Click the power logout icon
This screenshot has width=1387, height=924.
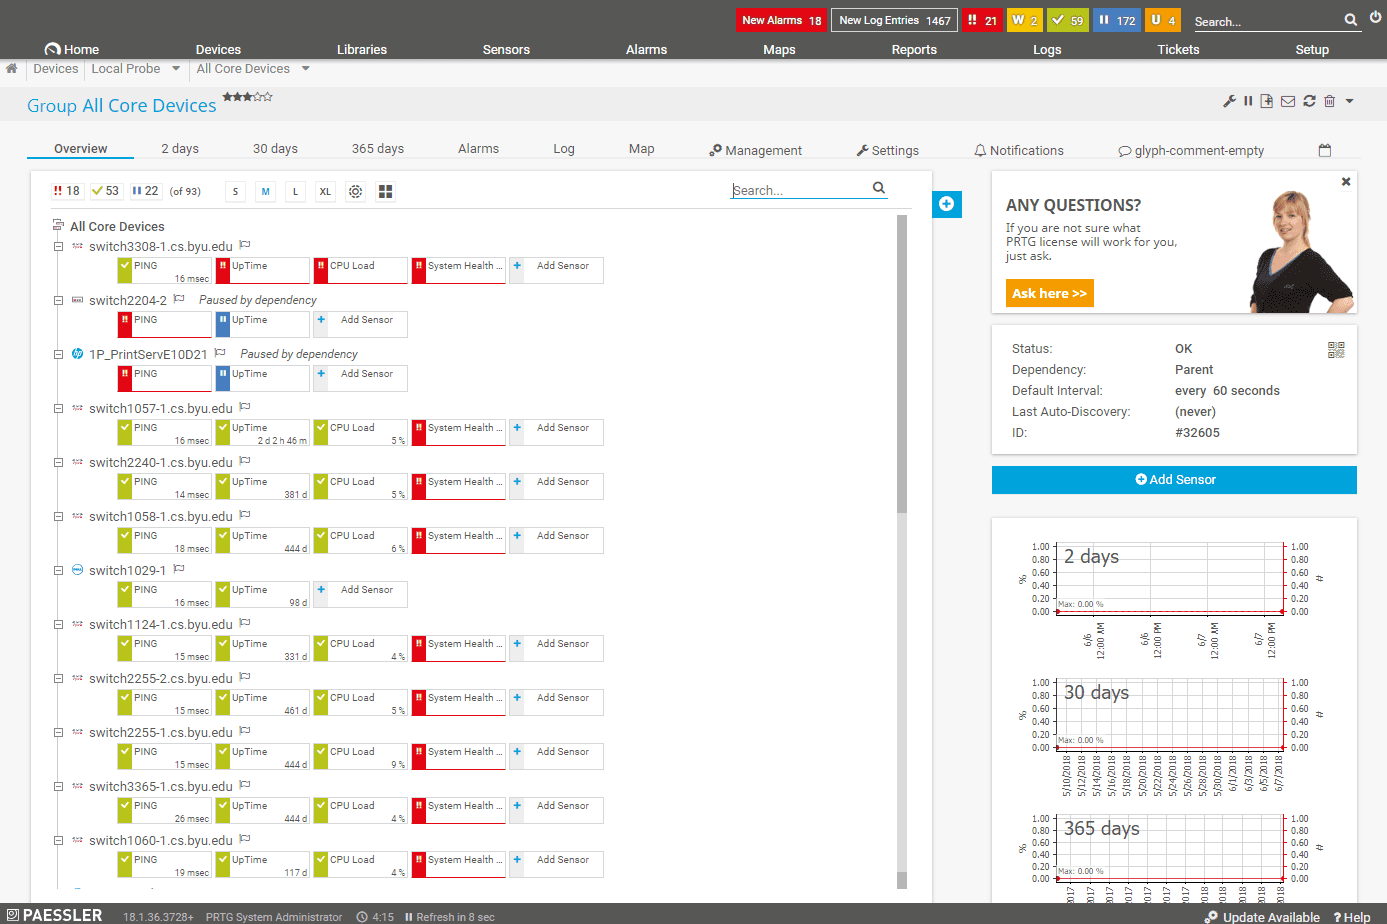(1376, 19)
